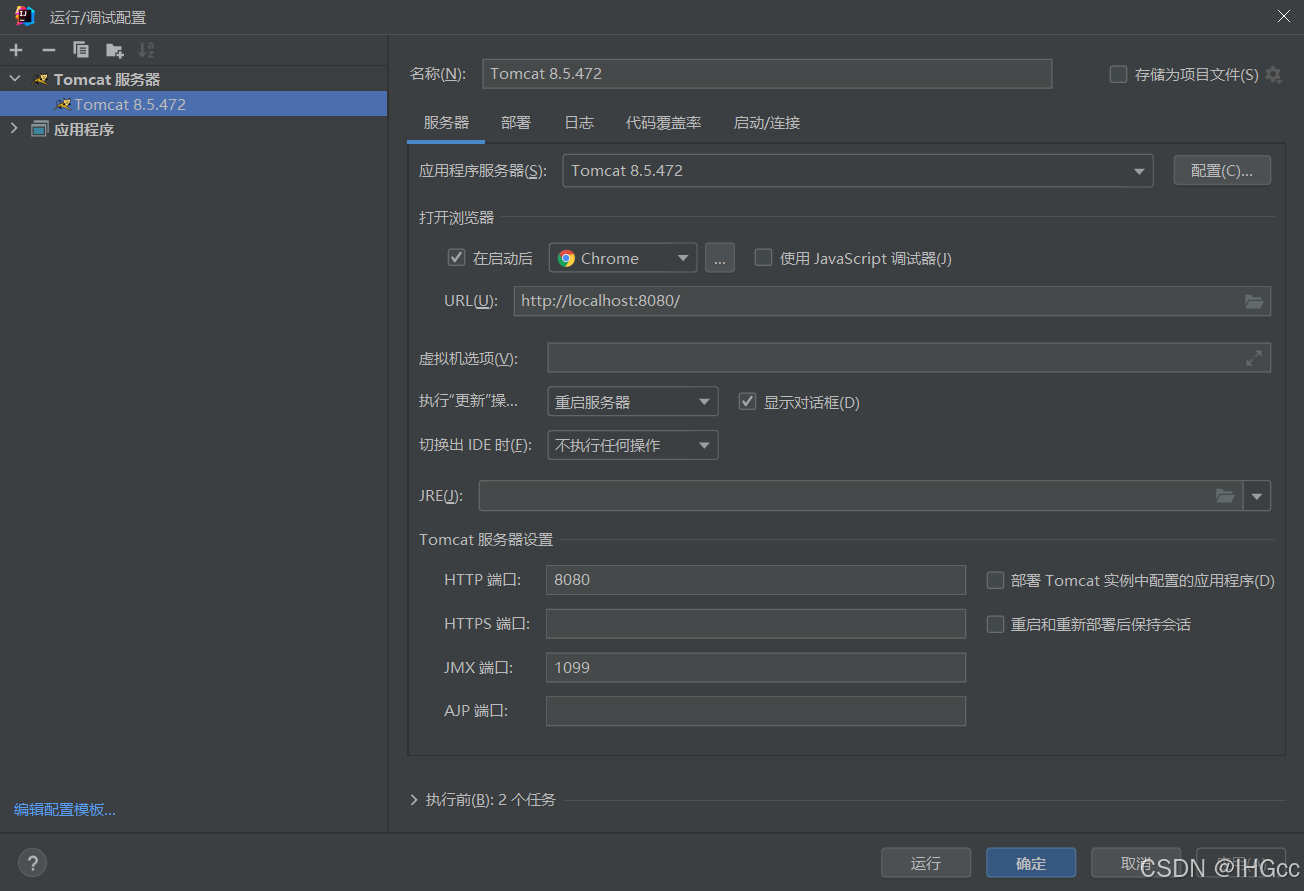Open the 重启服务器 update action dropdown
Screen dimensions: 1304x891
click(x=633, y=402)
